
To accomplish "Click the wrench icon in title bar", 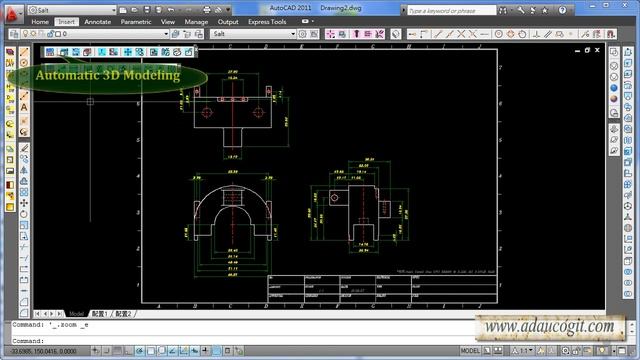I will click(521, 10).
